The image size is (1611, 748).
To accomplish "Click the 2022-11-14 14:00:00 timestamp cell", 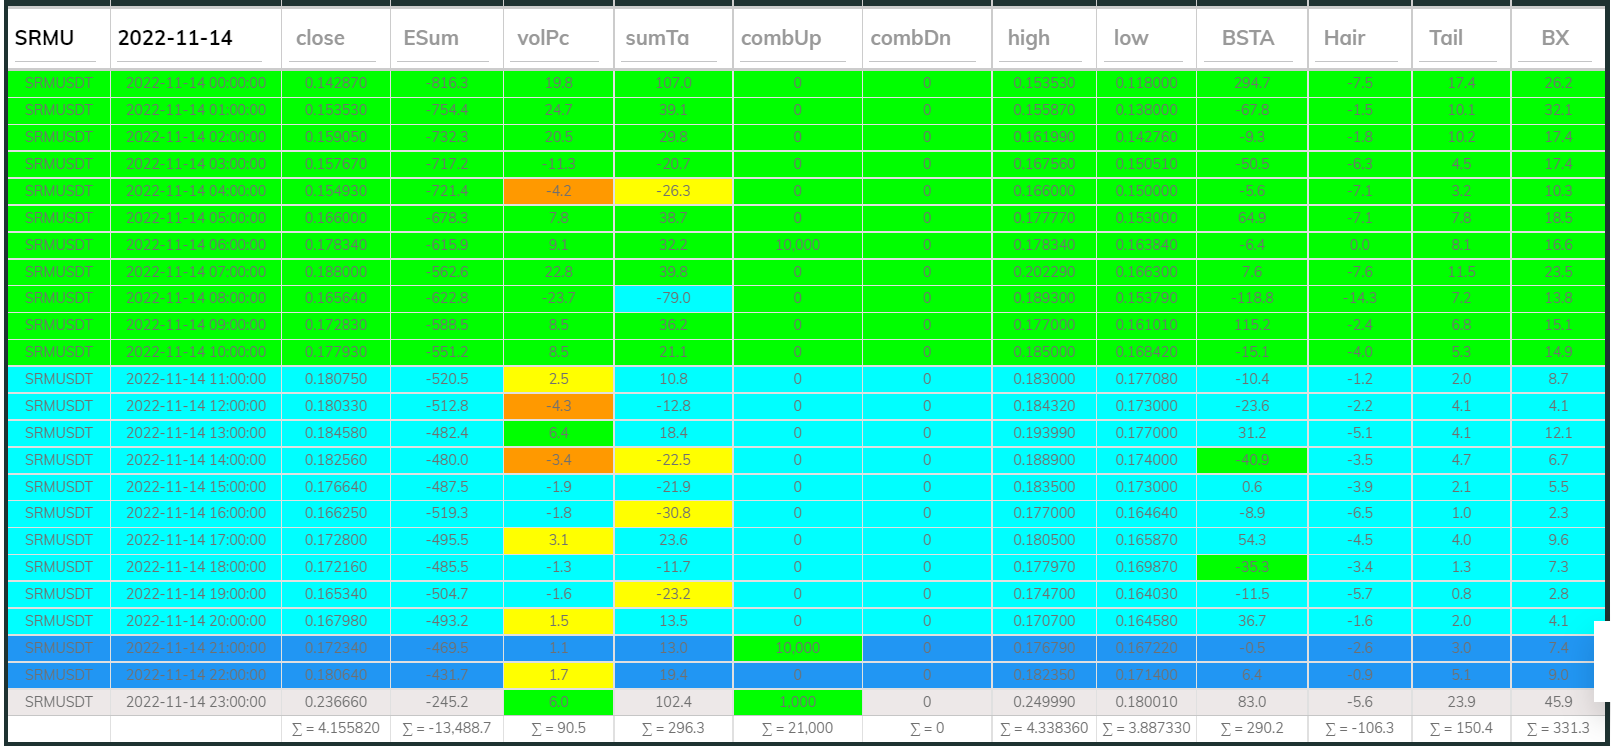I will tap(196, 460).
